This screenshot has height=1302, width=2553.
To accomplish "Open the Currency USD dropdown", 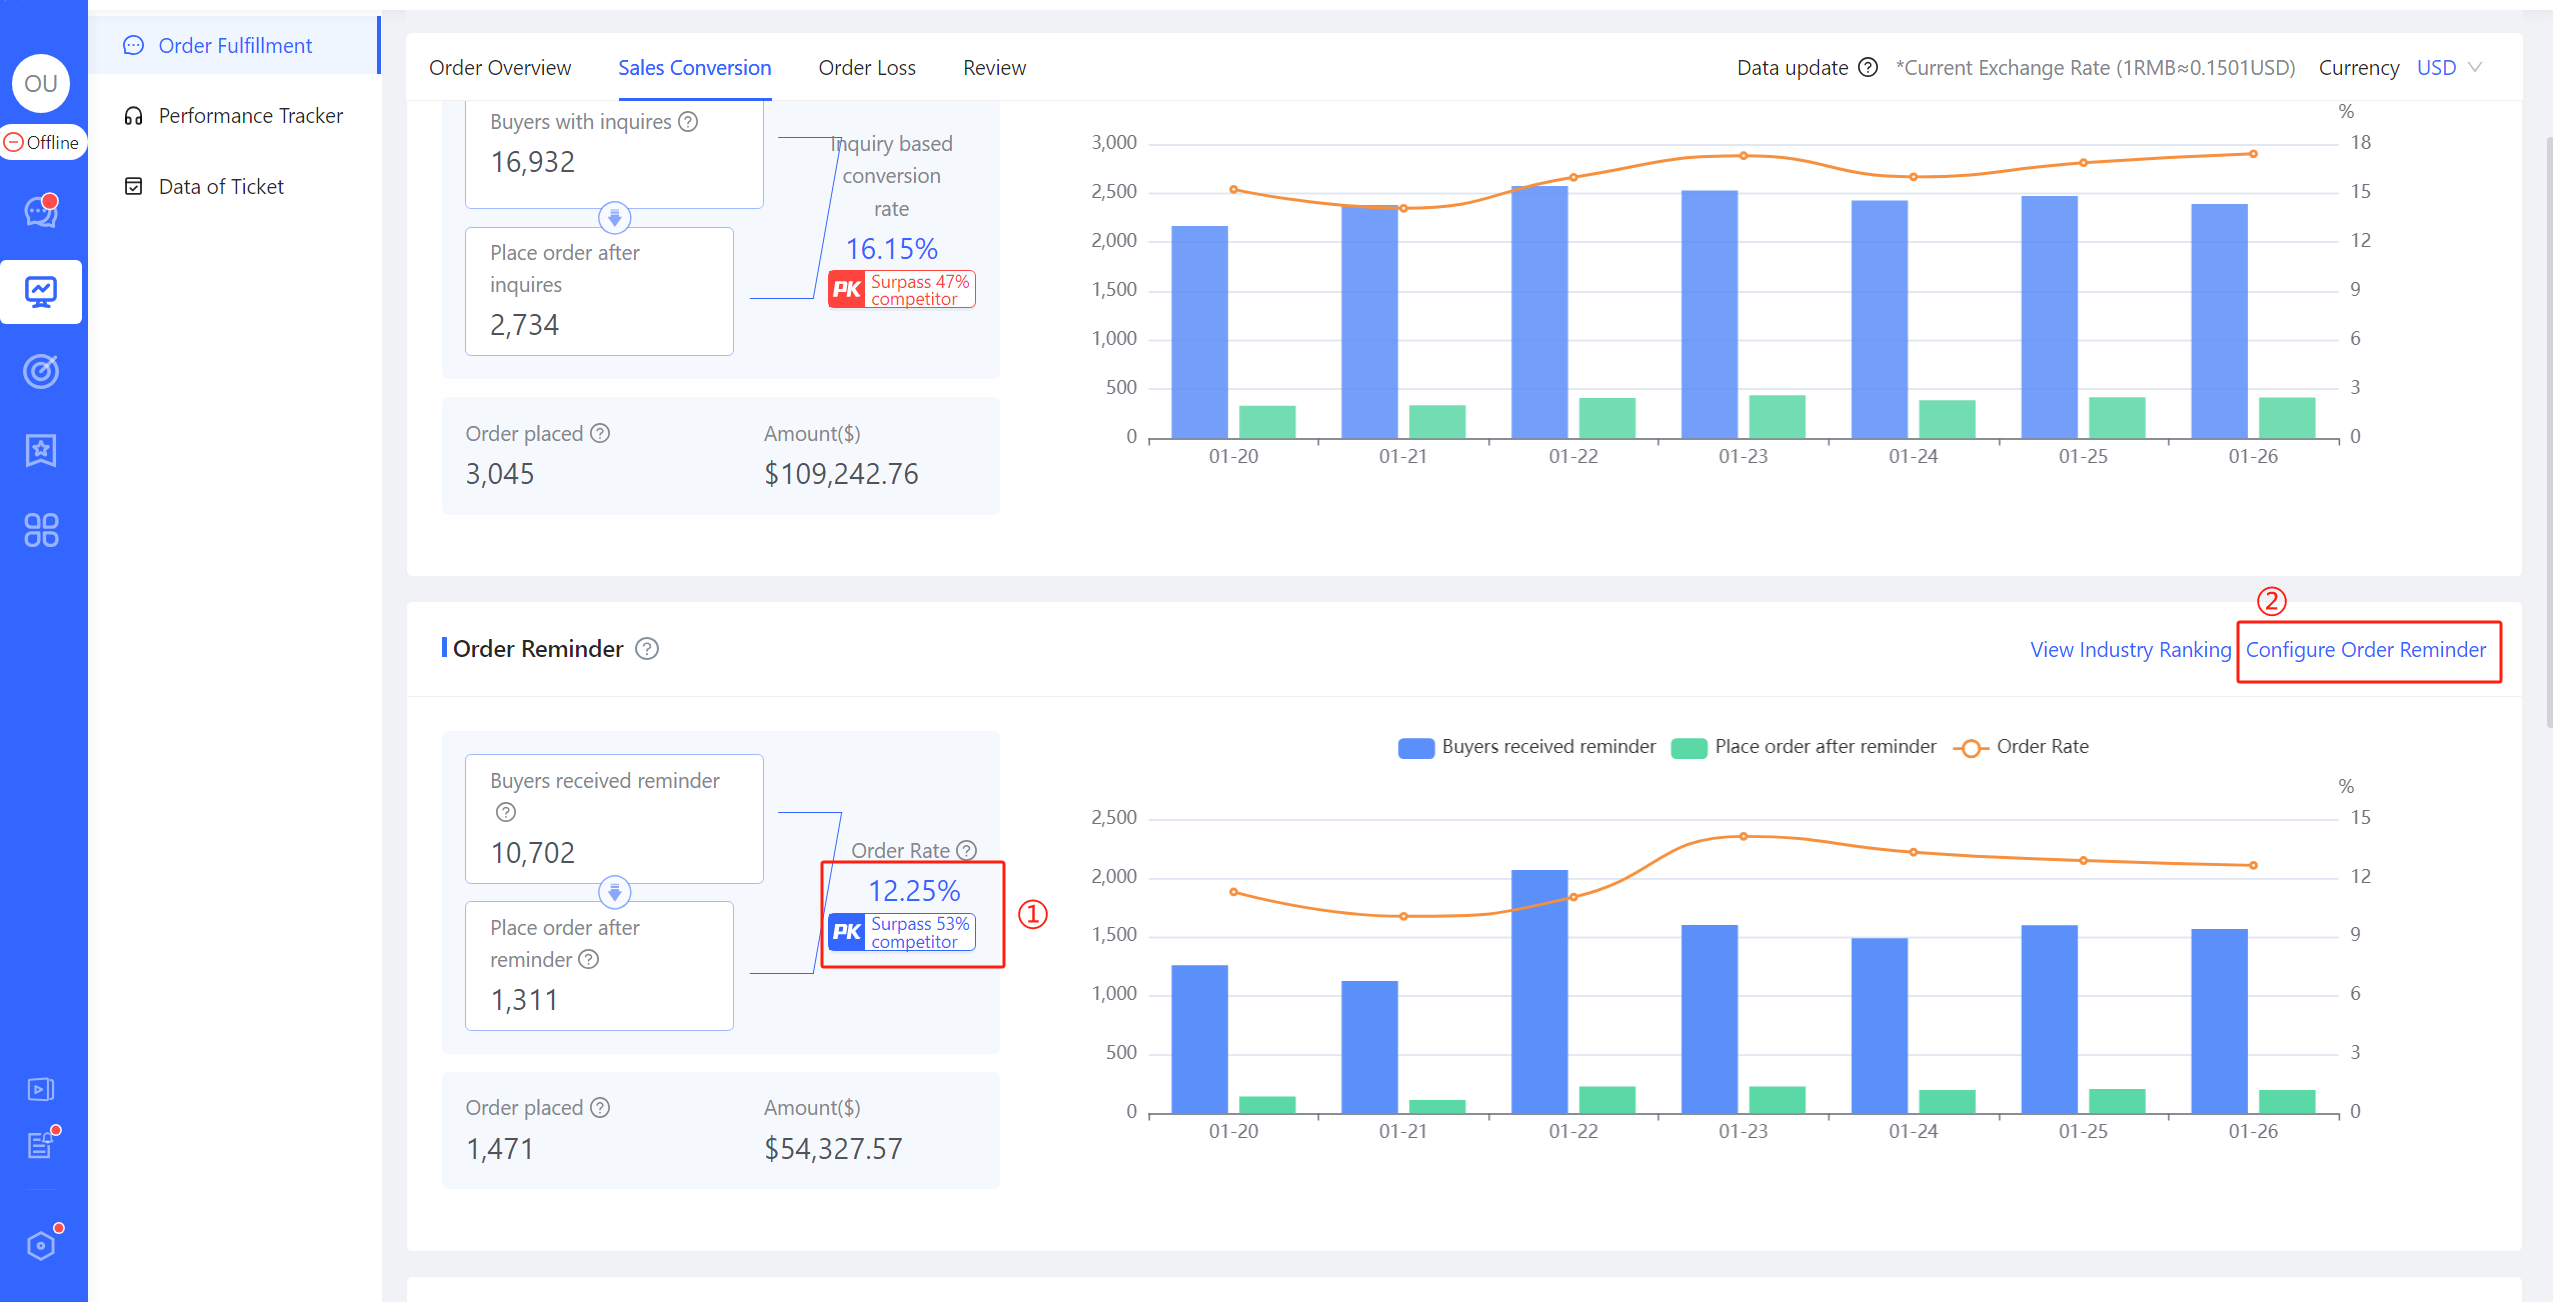I will click(2449, 67).
